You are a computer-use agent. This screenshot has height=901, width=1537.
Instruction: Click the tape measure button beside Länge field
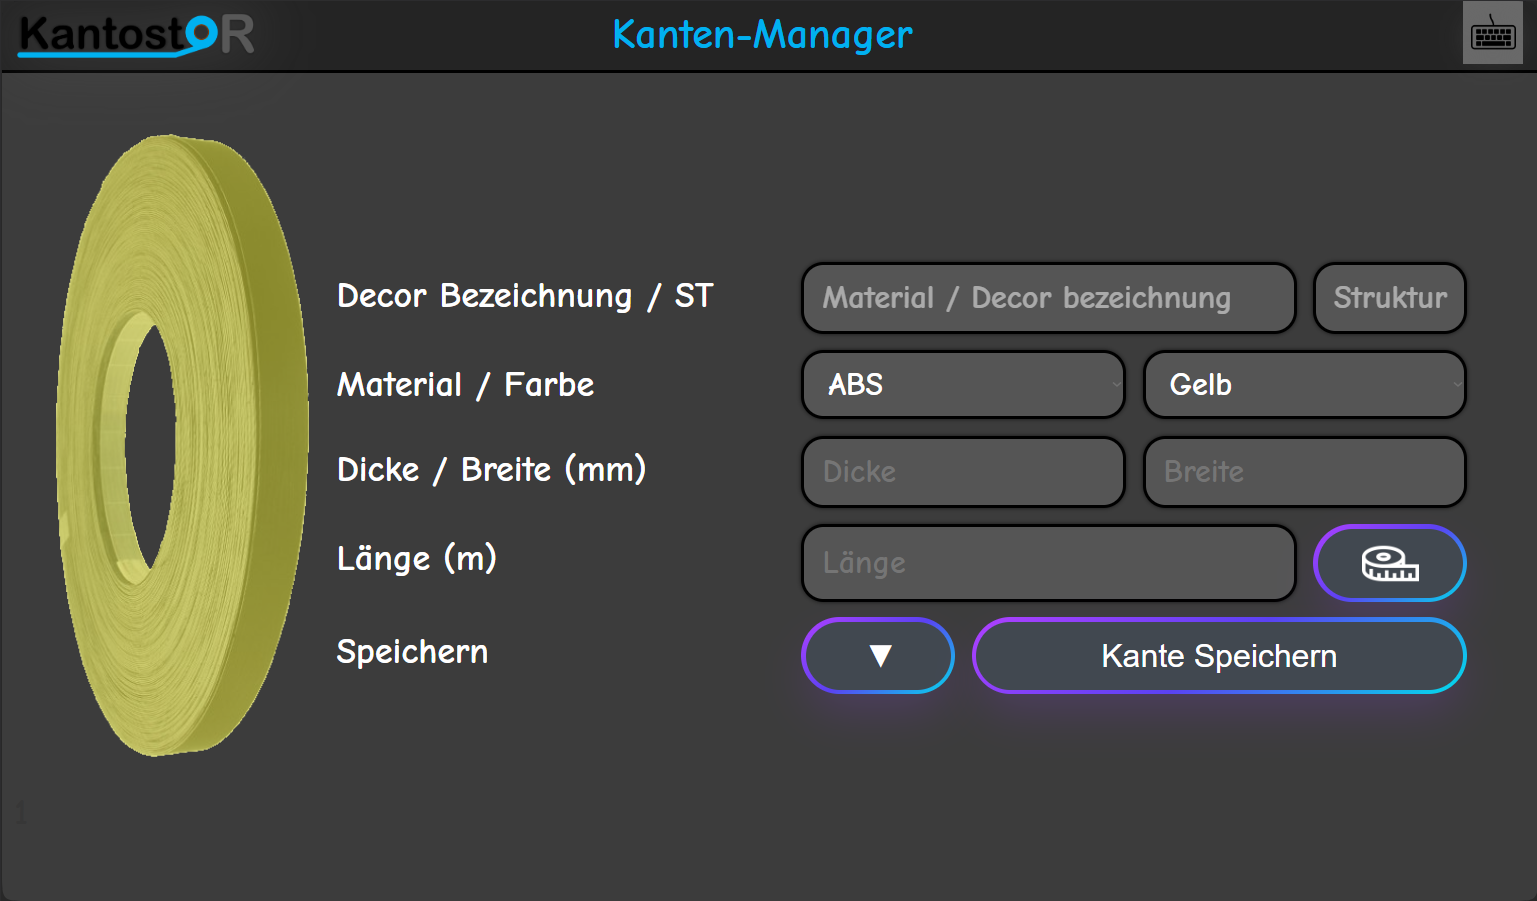pos(1389,563)
